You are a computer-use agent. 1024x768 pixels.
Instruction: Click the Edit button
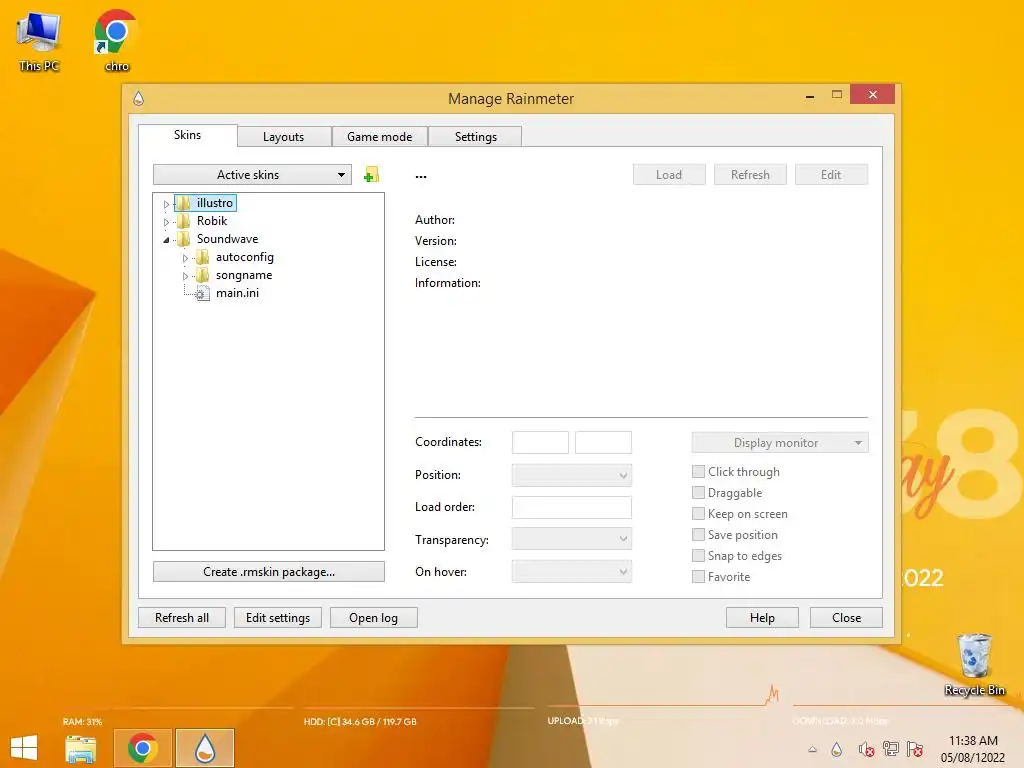coord(831,174)
